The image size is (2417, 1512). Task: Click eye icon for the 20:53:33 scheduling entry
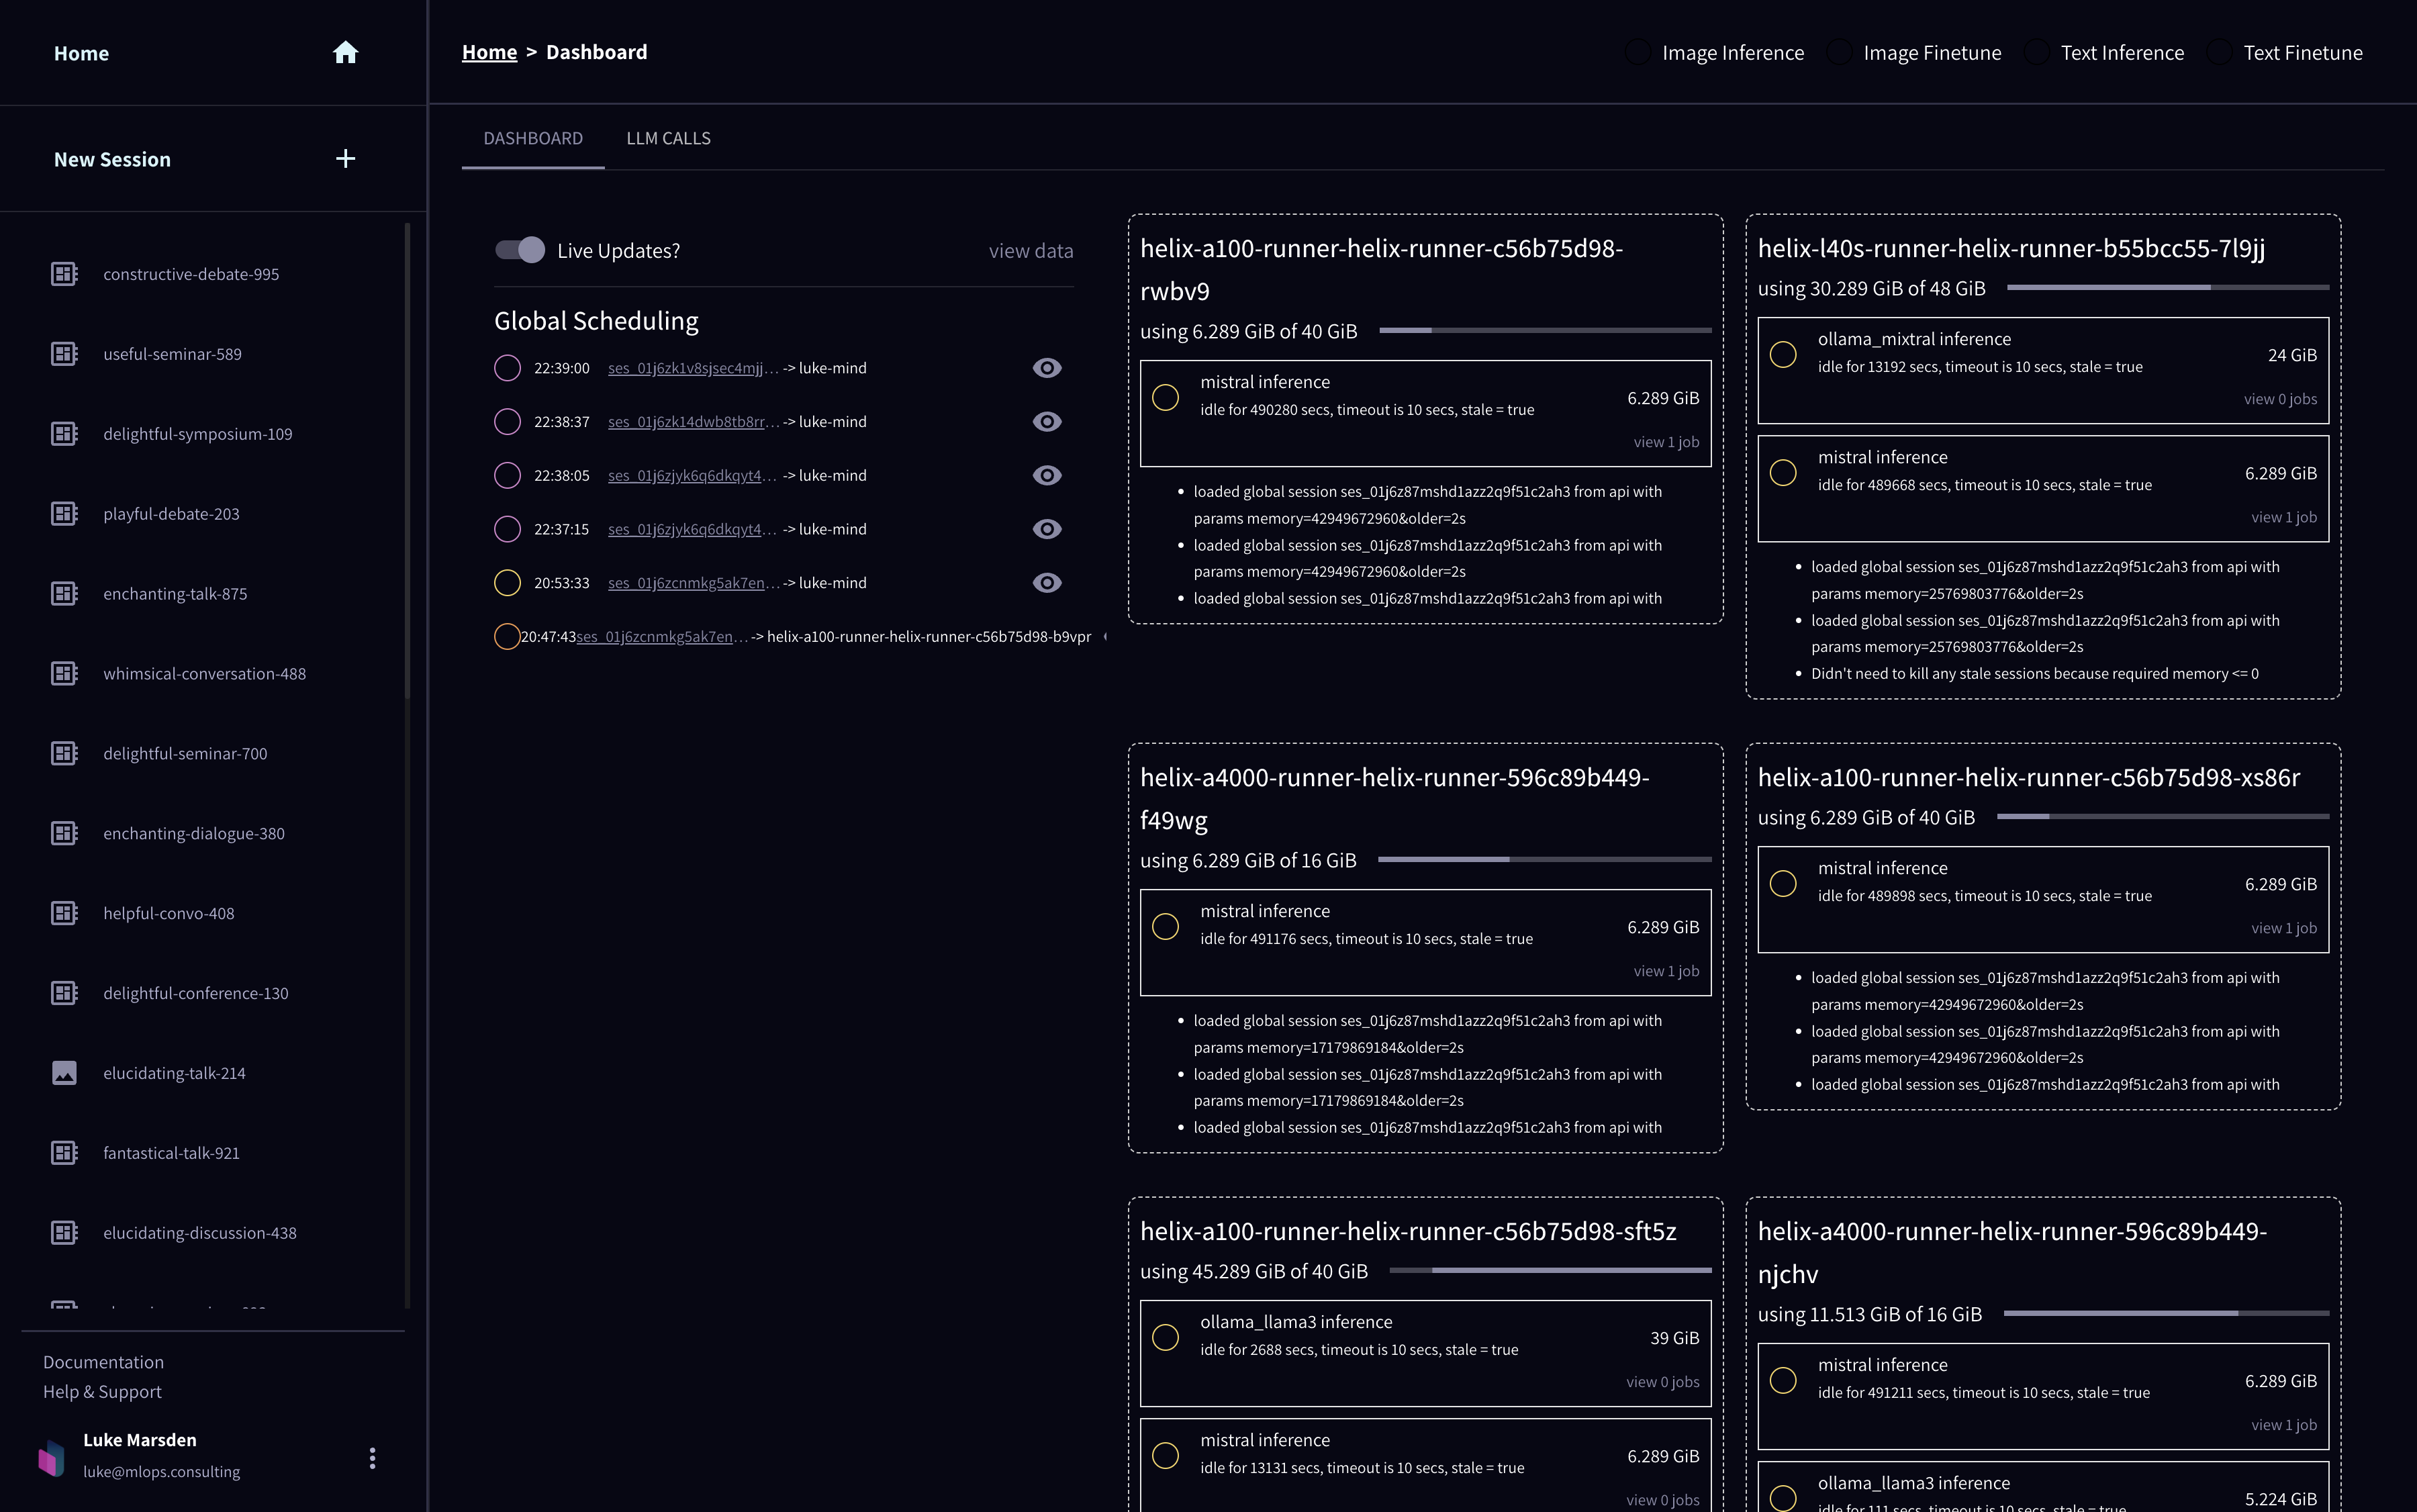1046,583
